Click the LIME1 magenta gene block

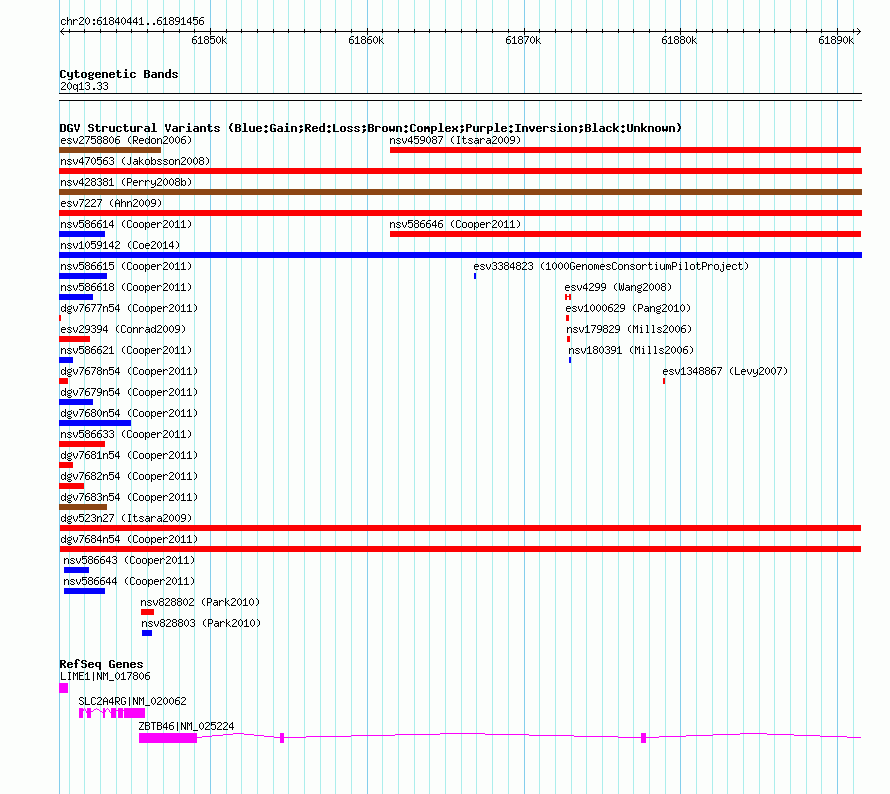pos(64,688)
